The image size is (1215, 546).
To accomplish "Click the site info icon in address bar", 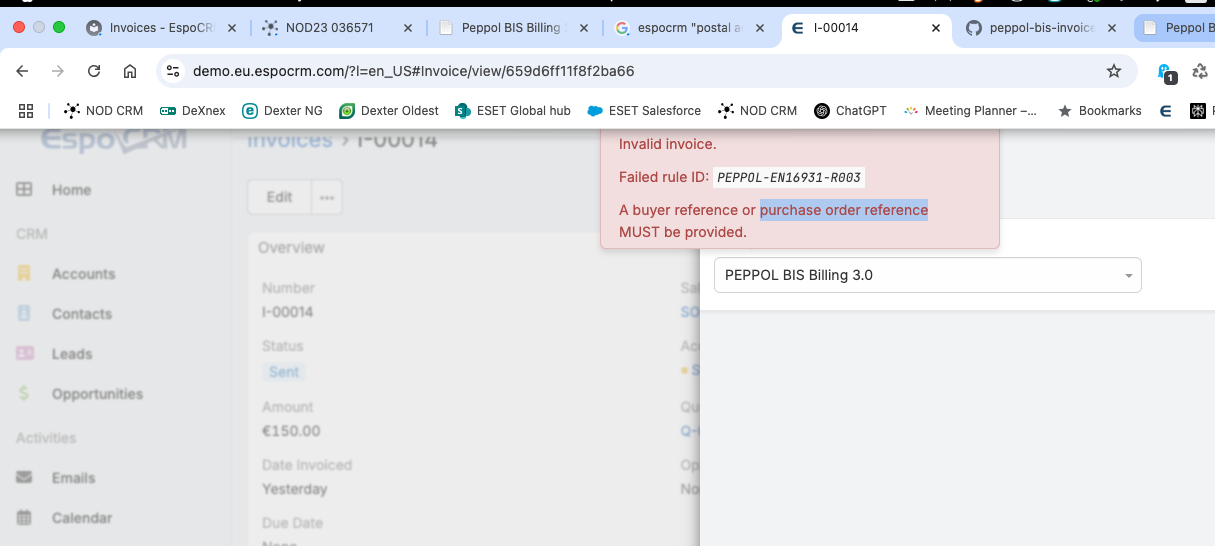I will (x=174, y=71).
